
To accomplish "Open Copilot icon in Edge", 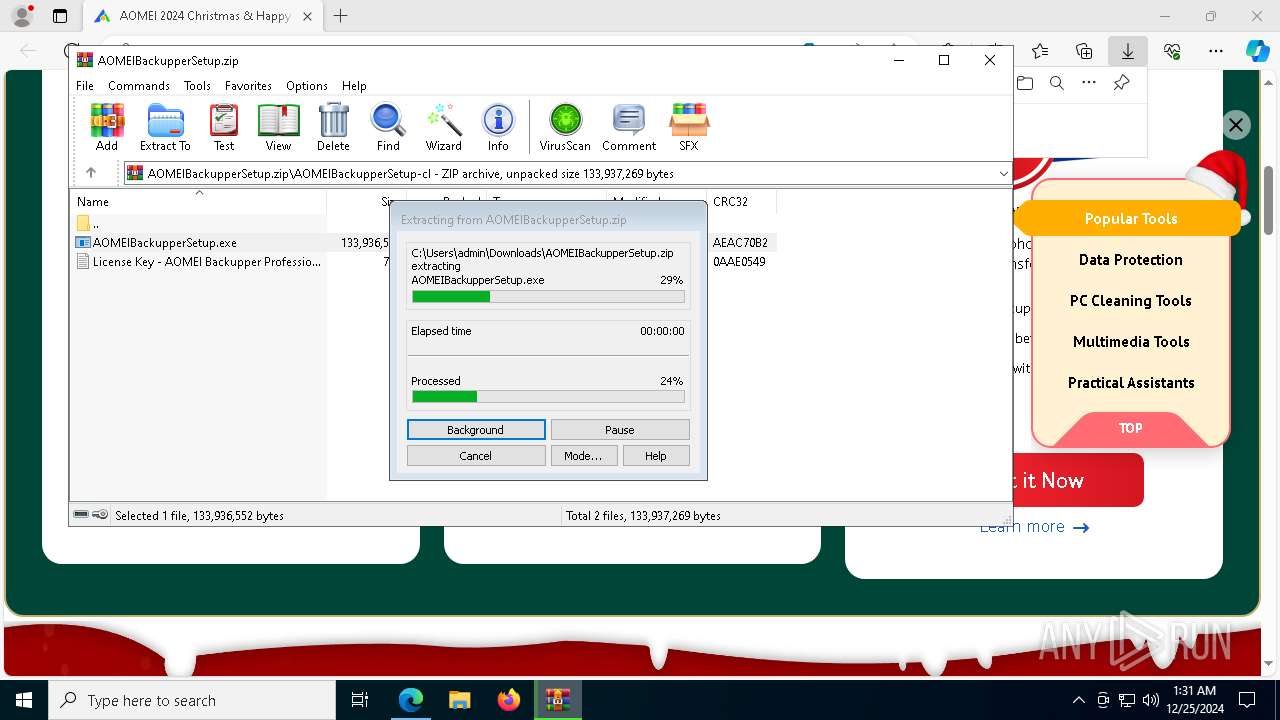I will click(1258, 51).
